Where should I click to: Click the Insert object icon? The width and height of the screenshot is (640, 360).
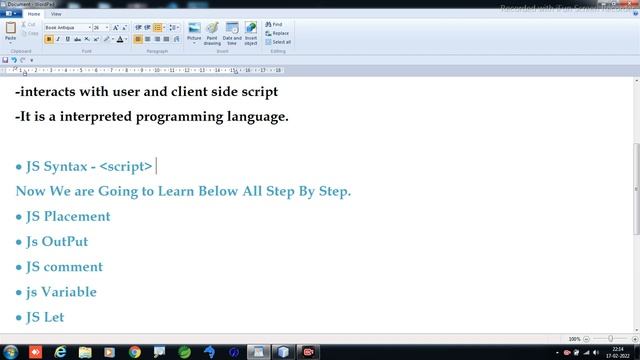point(251,28)
